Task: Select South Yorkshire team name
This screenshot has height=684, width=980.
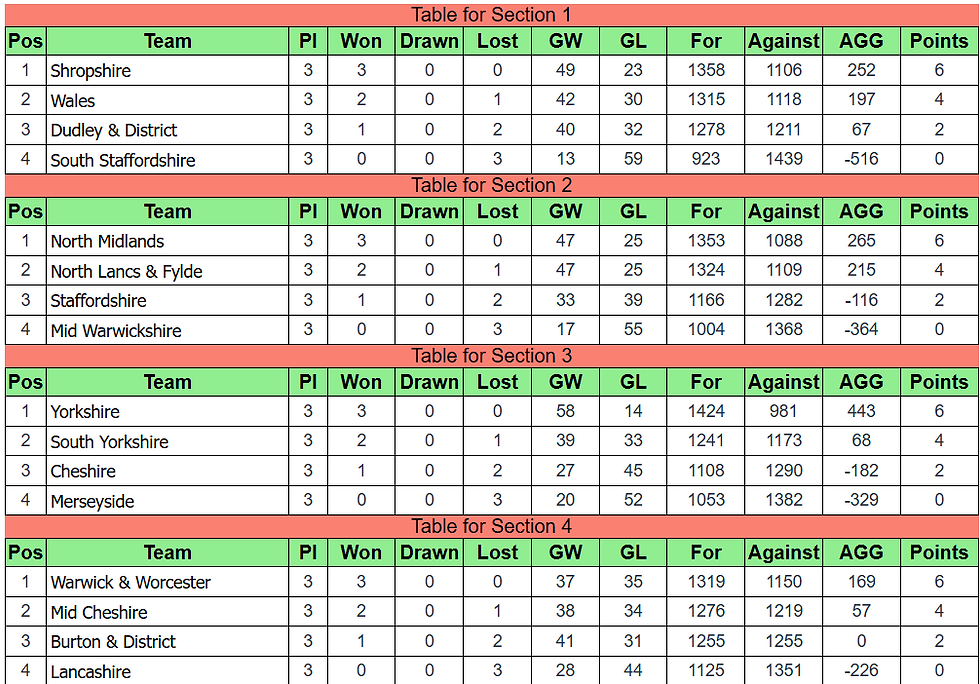Action: click(x=109, y=442)
